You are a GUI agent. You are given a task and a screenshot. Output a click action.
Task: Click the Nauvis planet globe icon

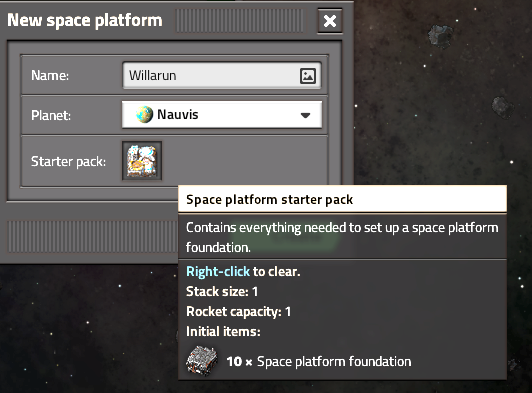point(144,114)
